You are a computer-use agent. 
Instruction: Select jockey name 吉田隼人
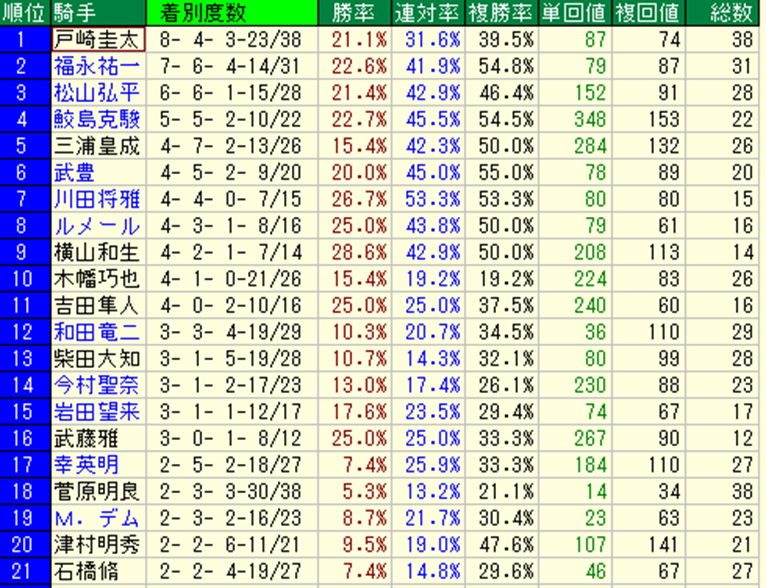click(x=97, y=306)
